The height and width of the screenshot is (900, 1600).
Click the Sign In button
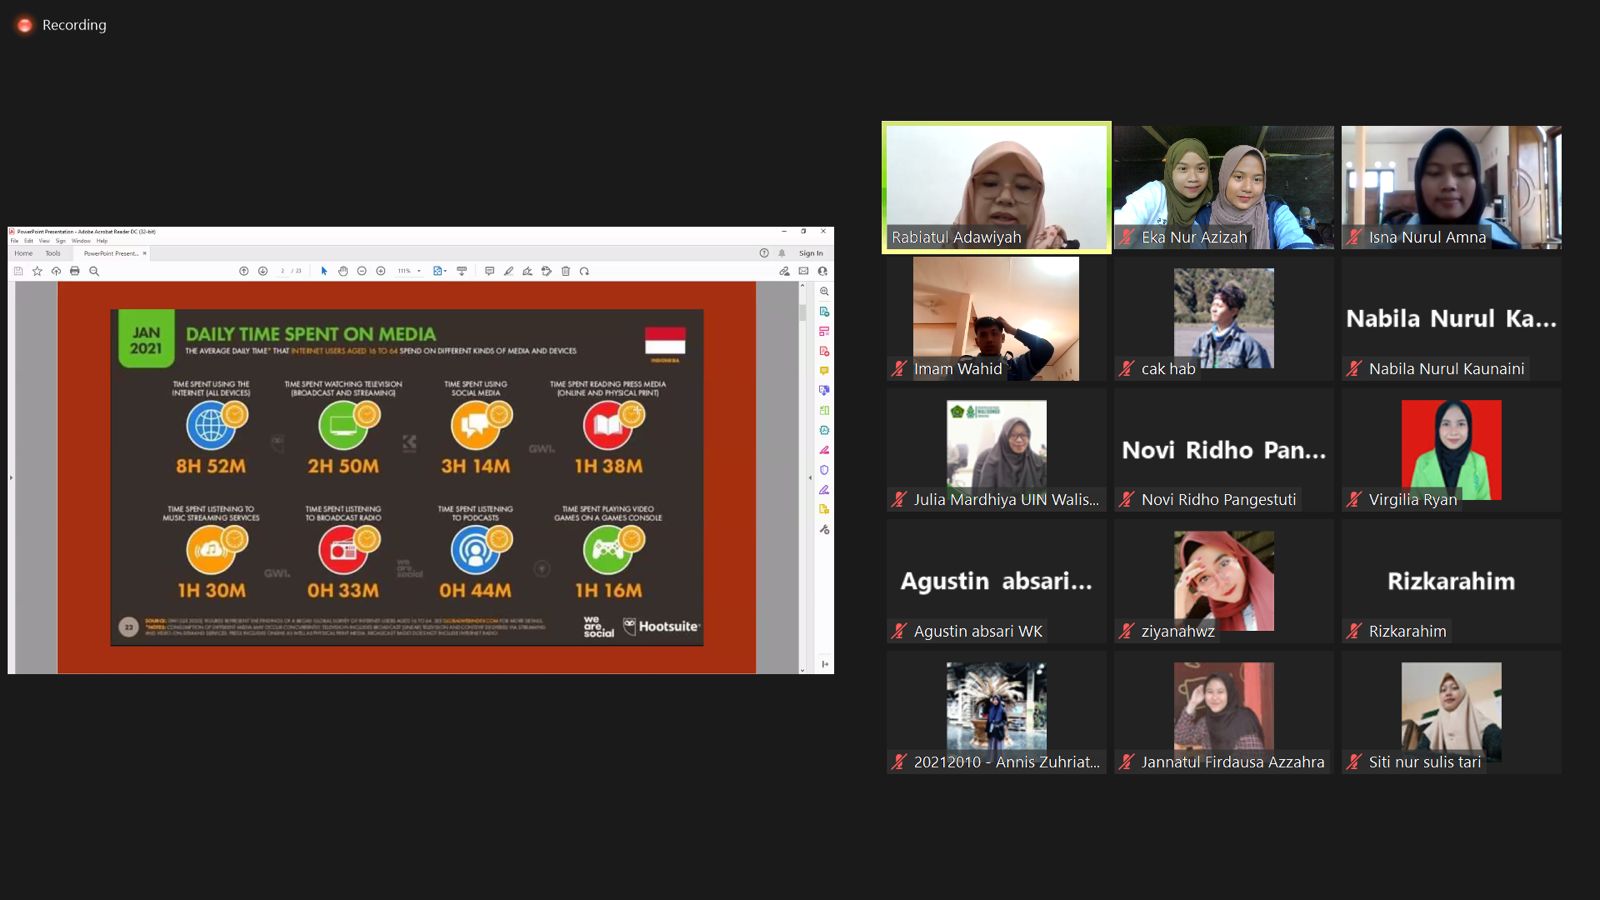tap(811, 253)
